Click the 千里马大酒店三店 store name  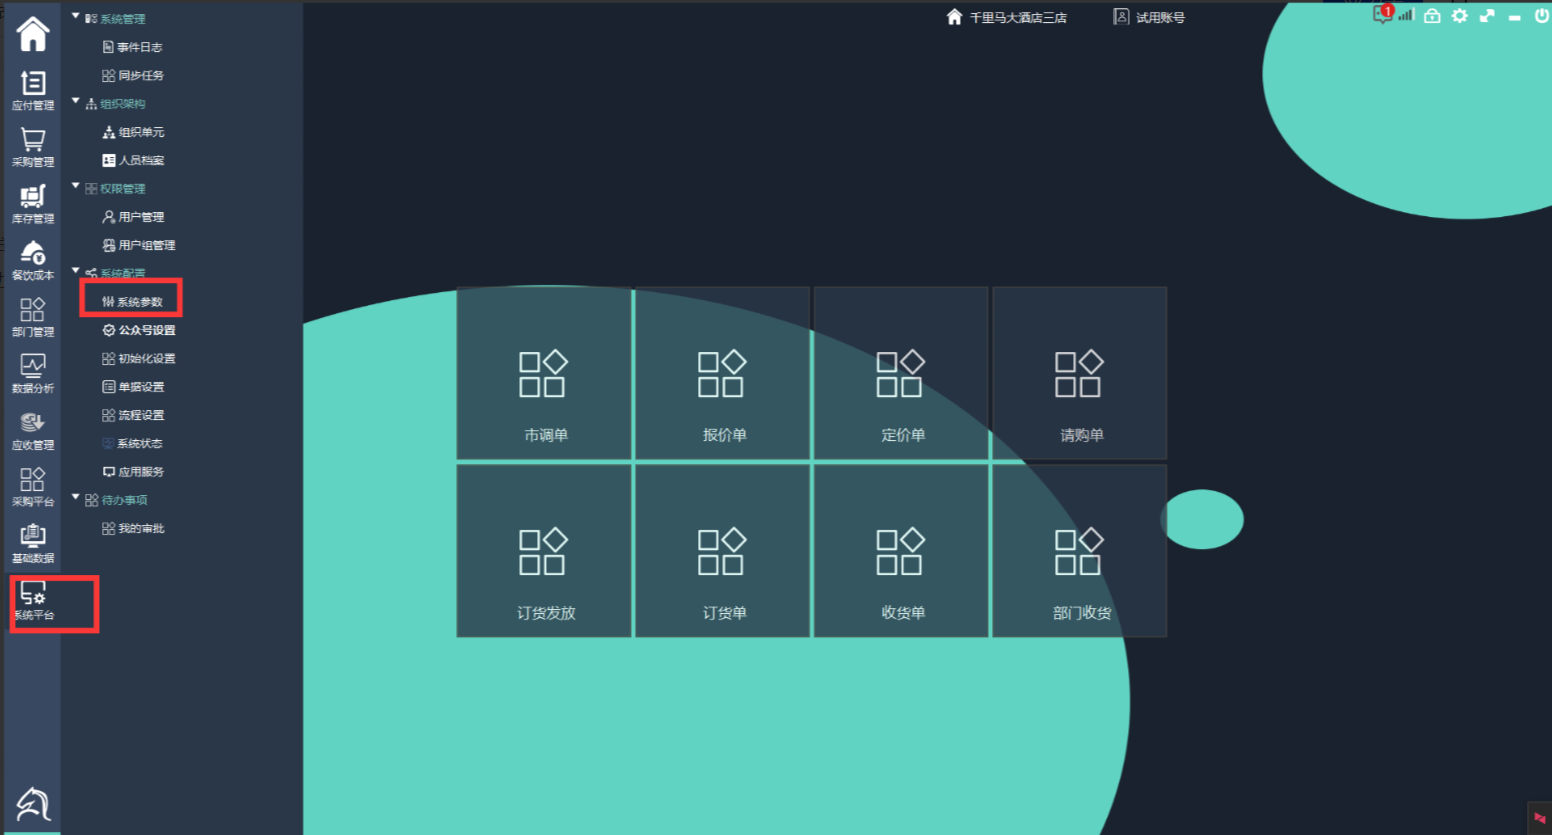click(x=1017, y=18)
